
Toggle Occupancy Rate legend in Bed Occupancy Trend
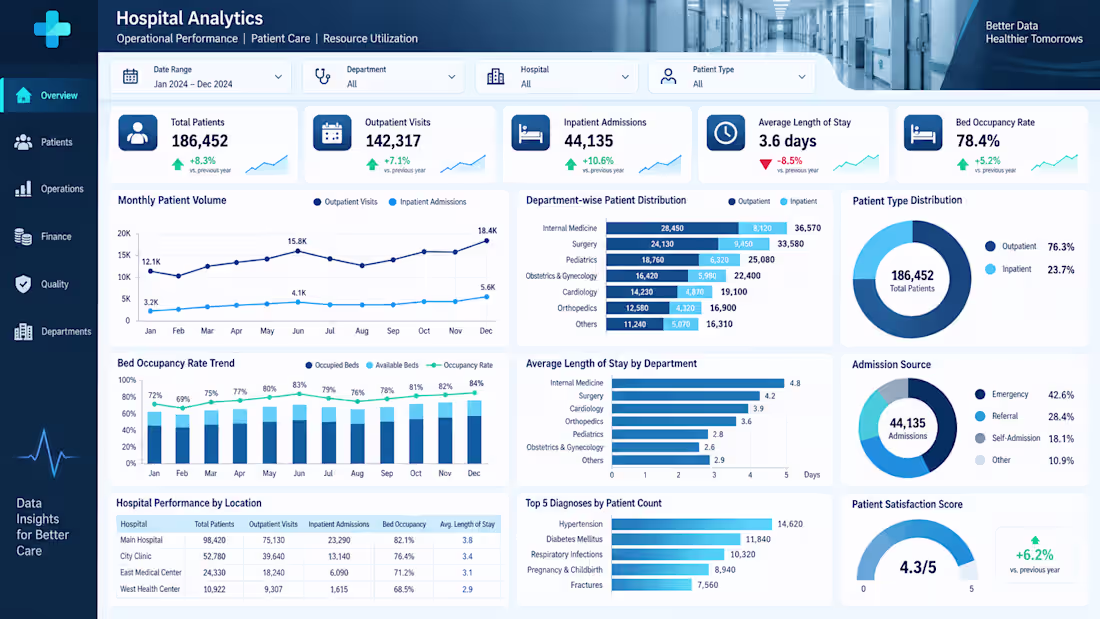(460, 365)
